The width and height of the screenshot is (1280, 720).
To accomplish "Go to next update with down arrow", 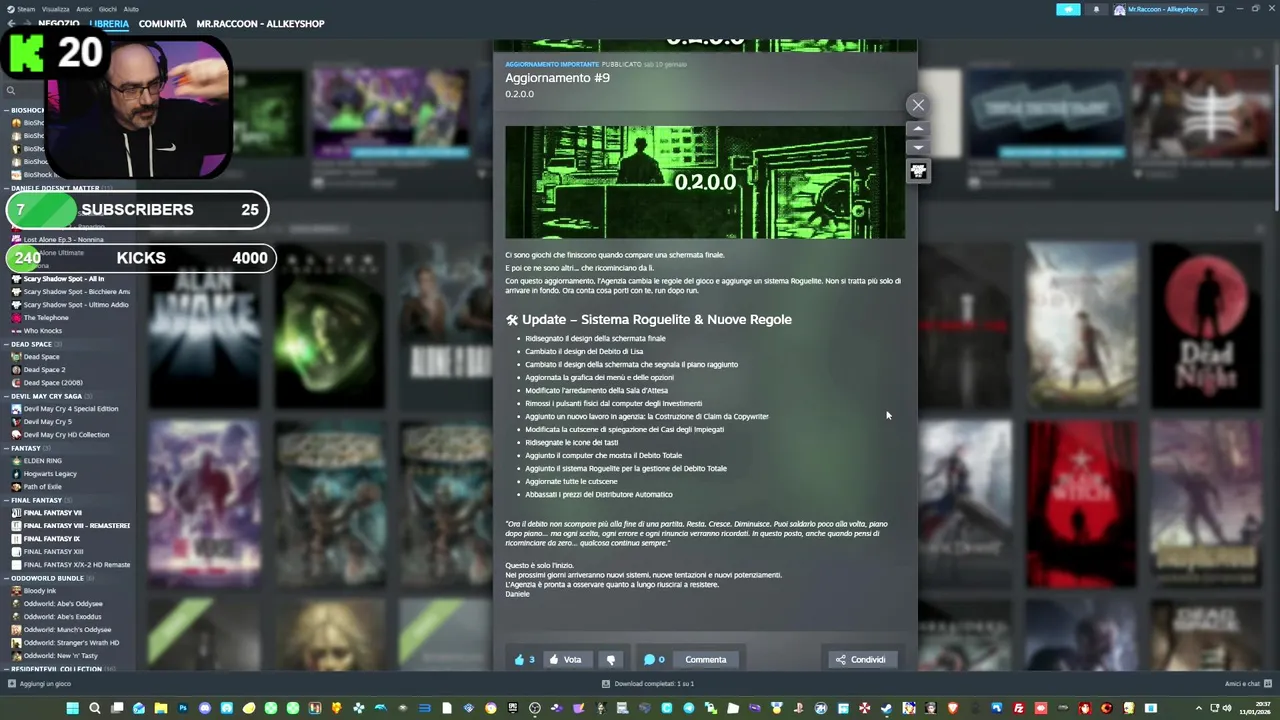I will tap(918, 148).
